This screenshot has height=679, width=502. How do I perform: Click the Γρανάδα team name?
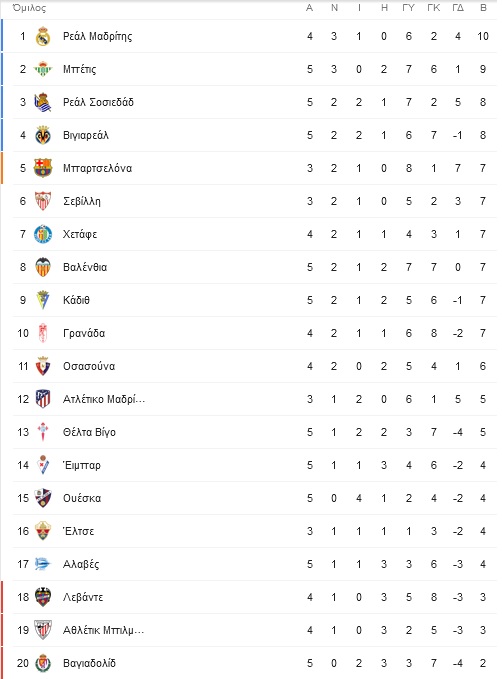(x=84, y=333)
